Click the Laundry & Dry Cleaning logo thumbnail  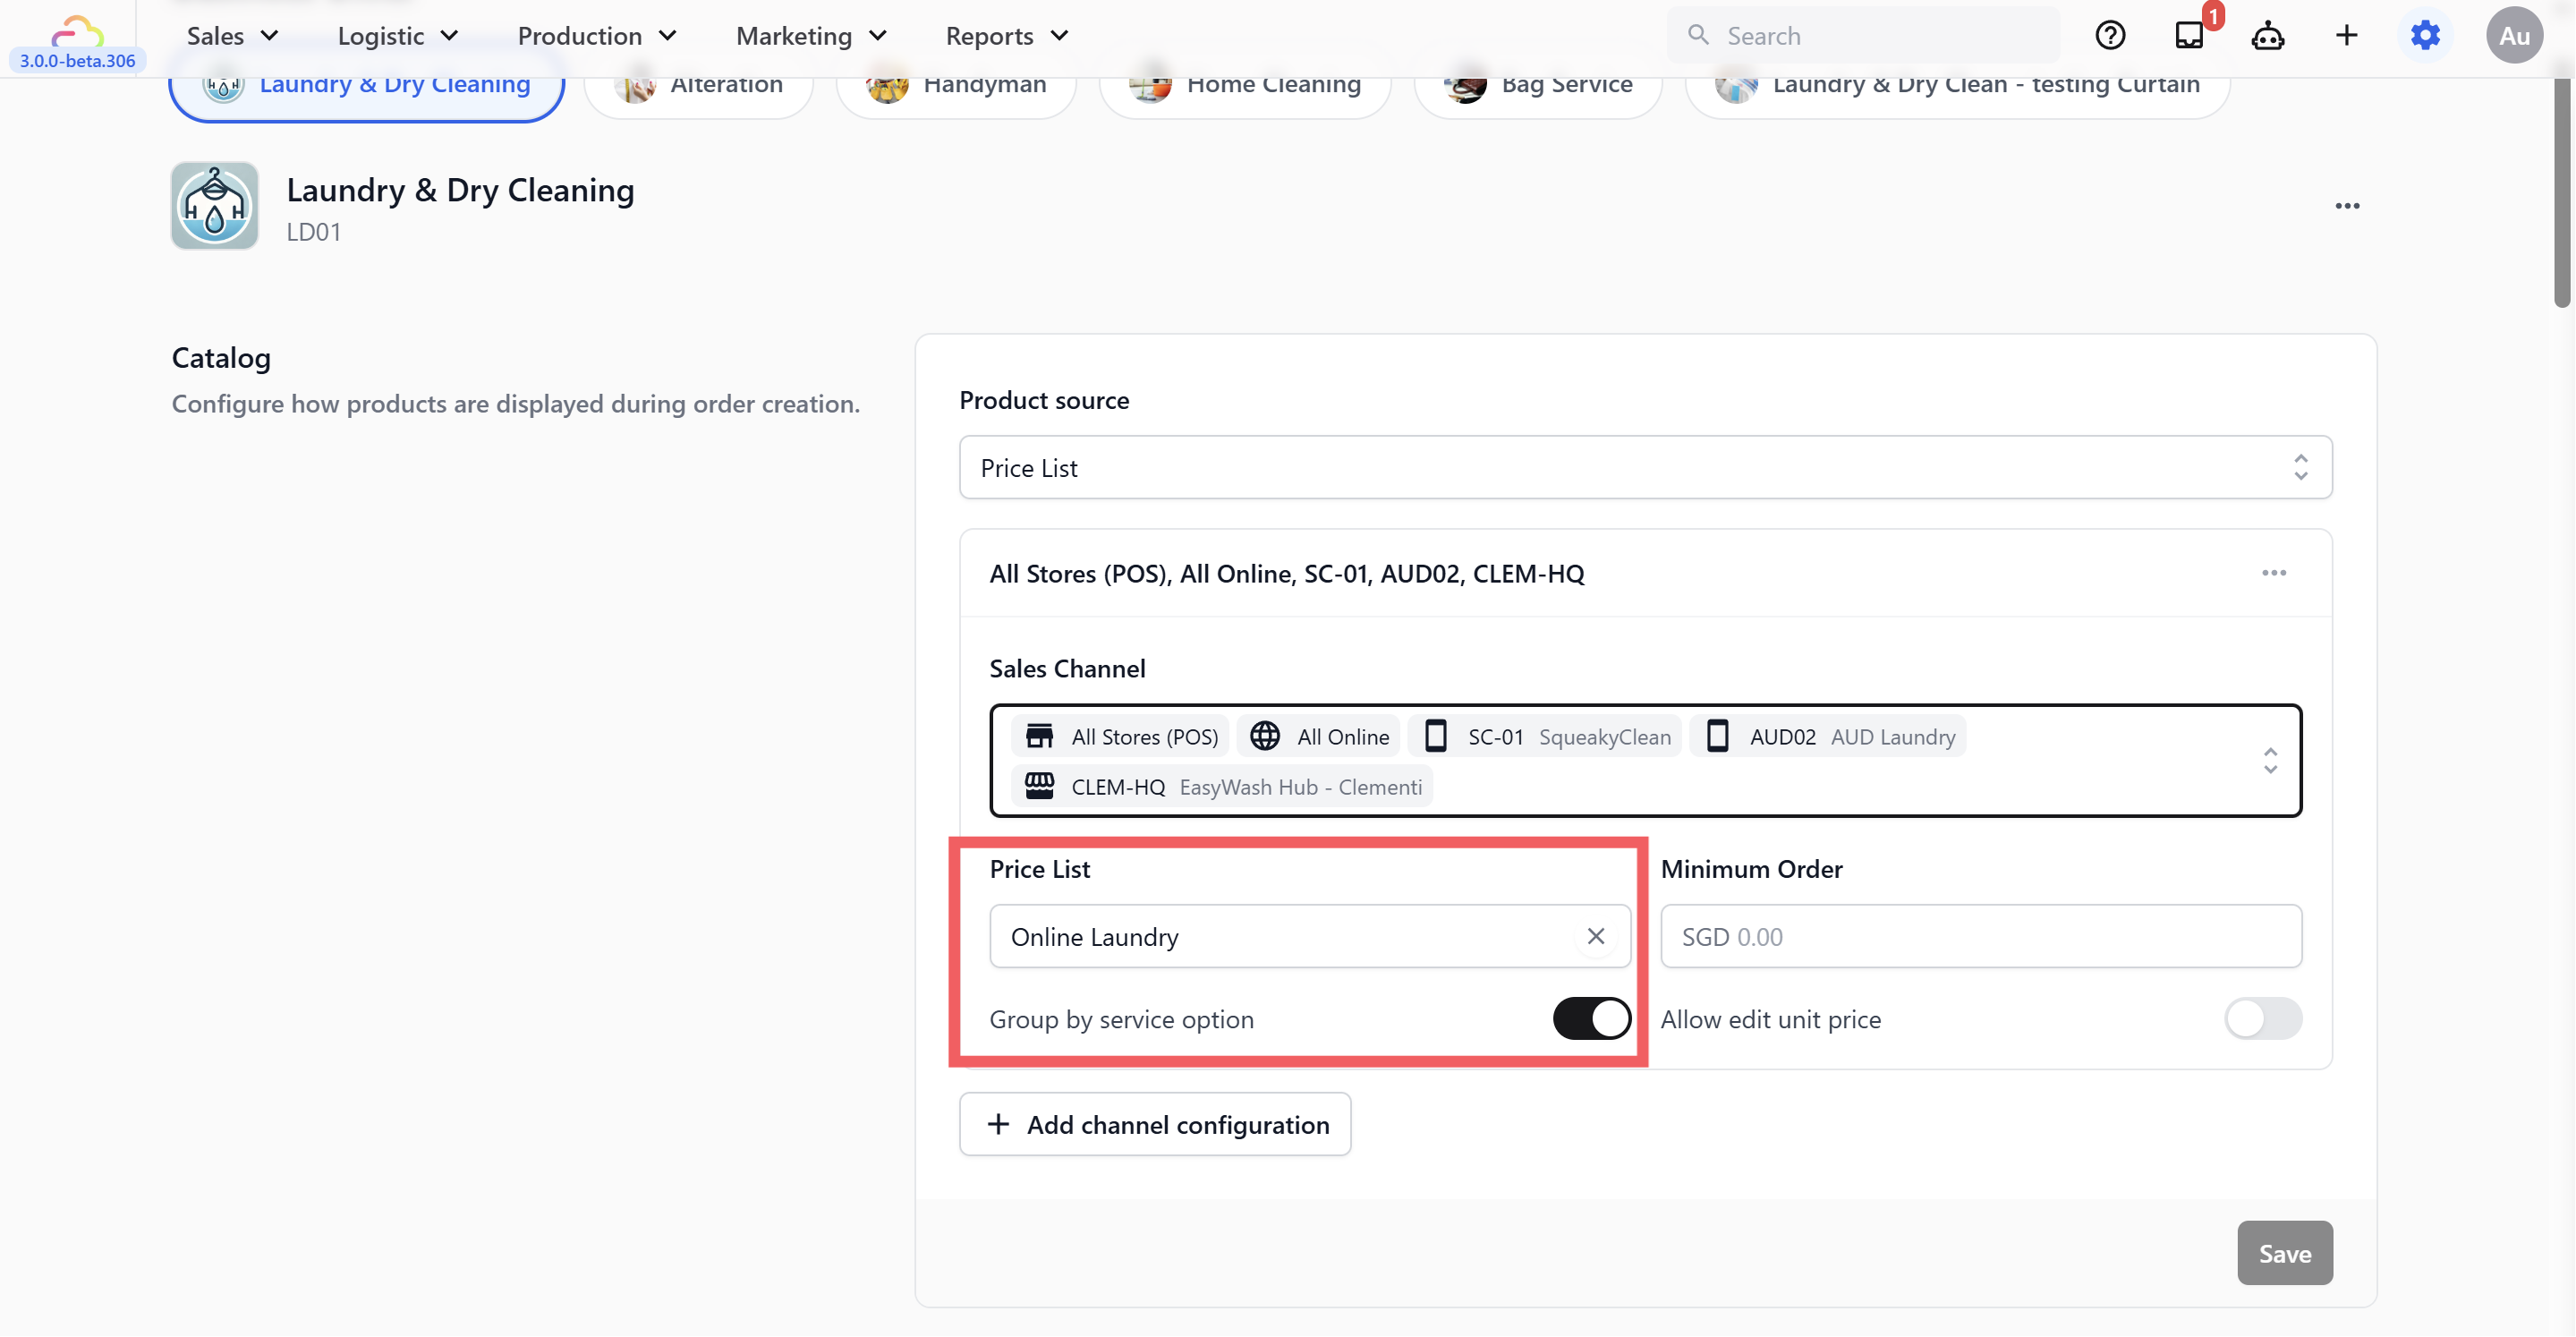[215, 206]
